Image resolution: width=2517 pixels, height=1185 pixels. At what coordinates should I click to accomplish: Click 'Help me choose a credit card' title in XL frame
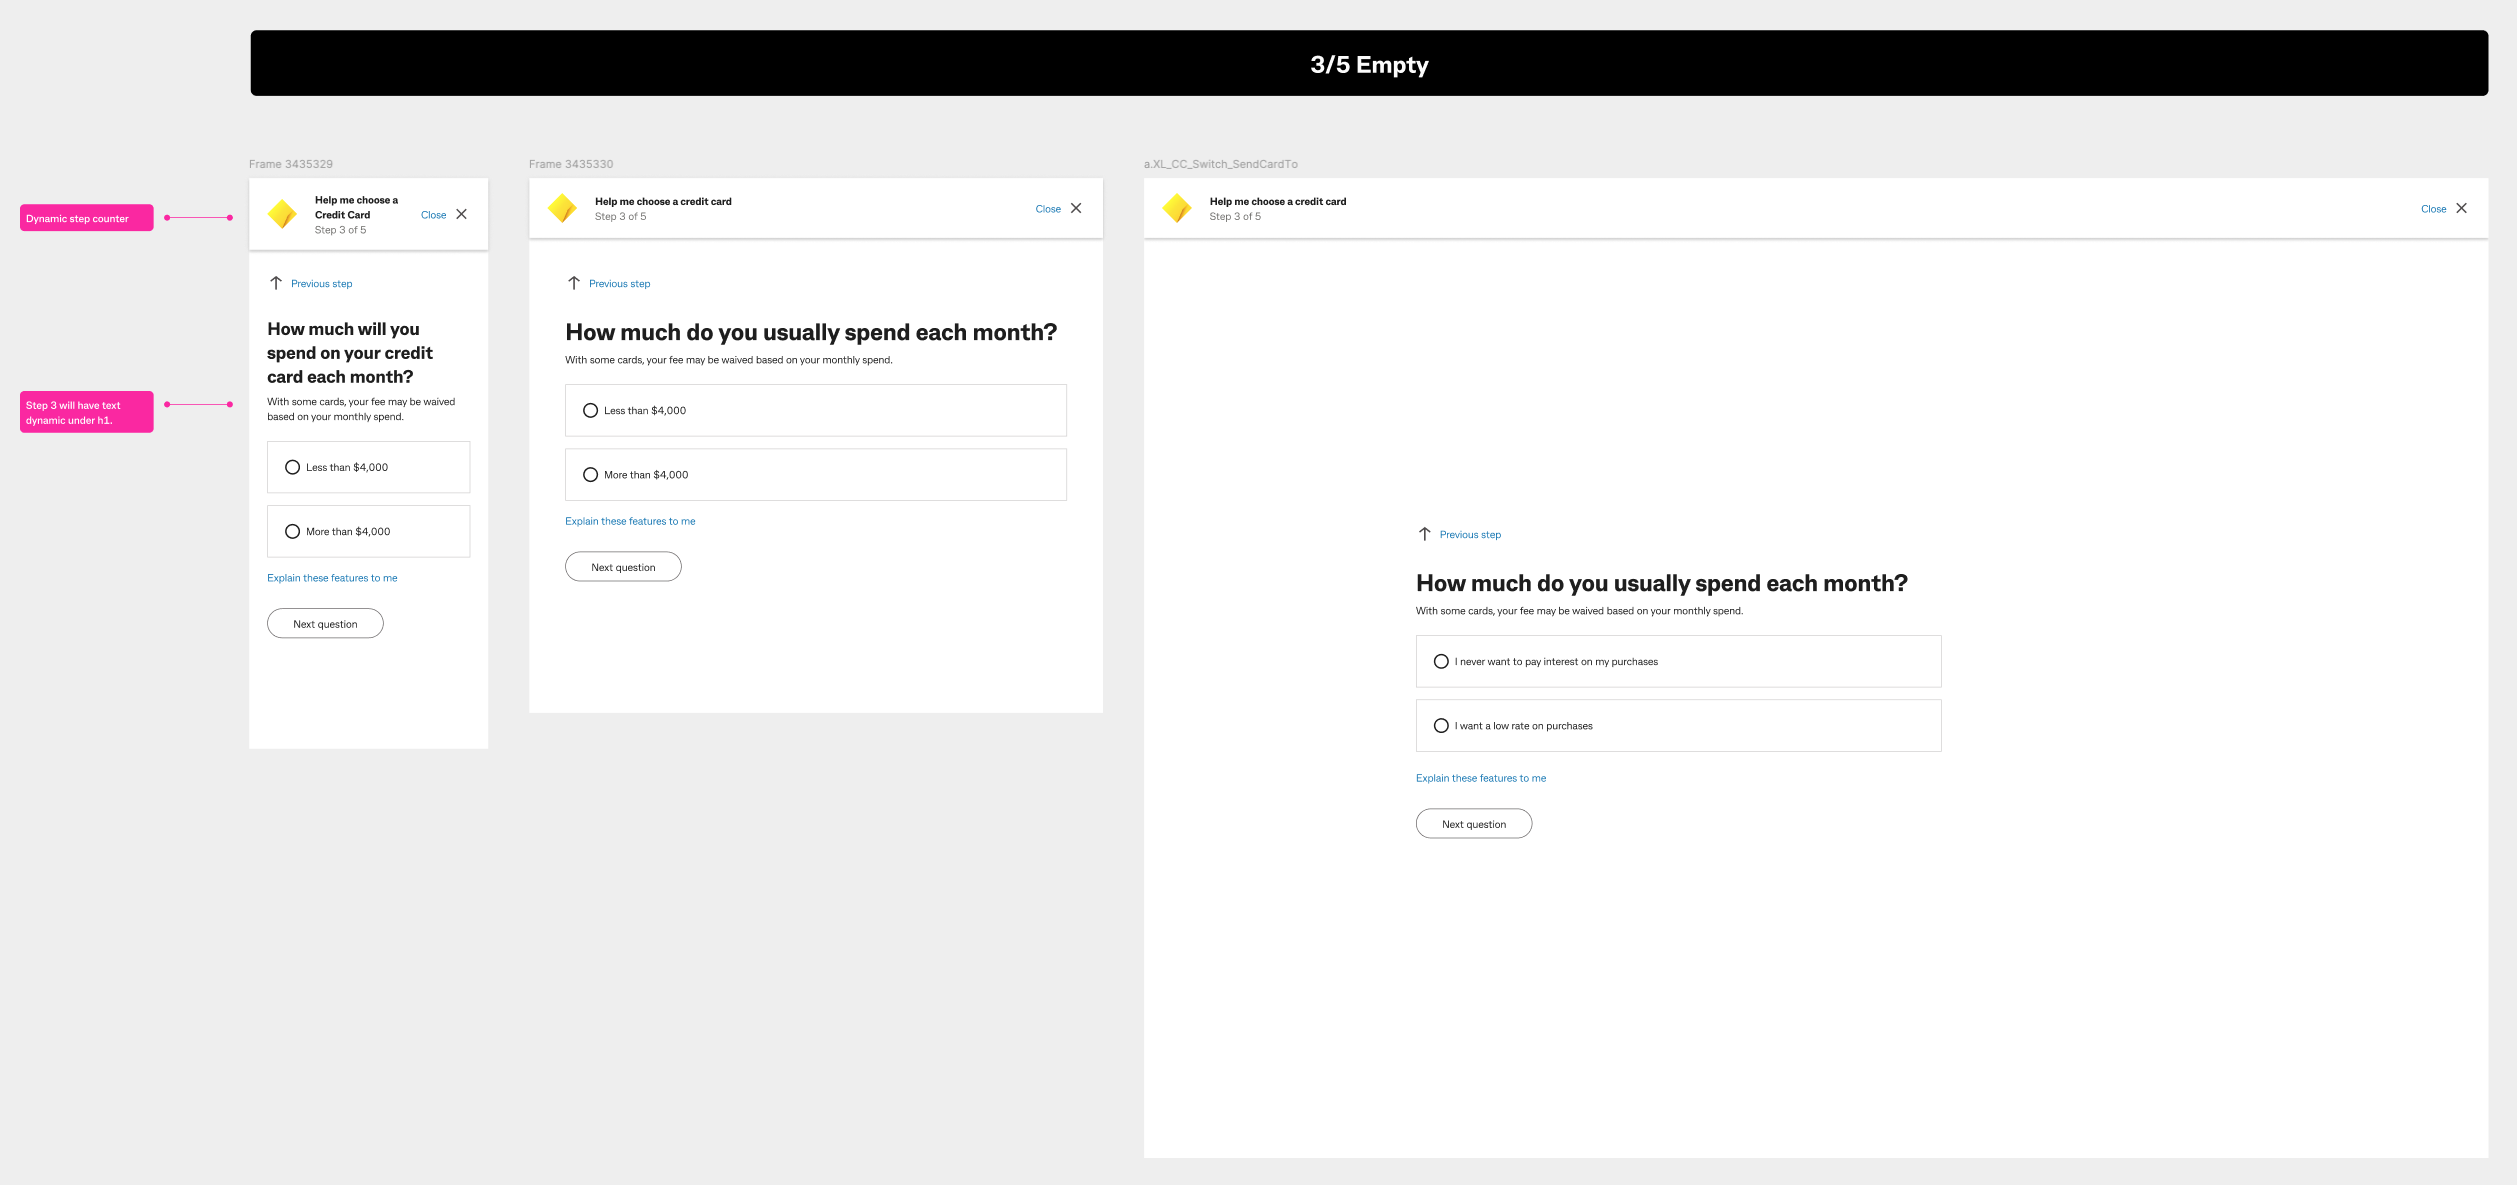tap(1278, 201)
